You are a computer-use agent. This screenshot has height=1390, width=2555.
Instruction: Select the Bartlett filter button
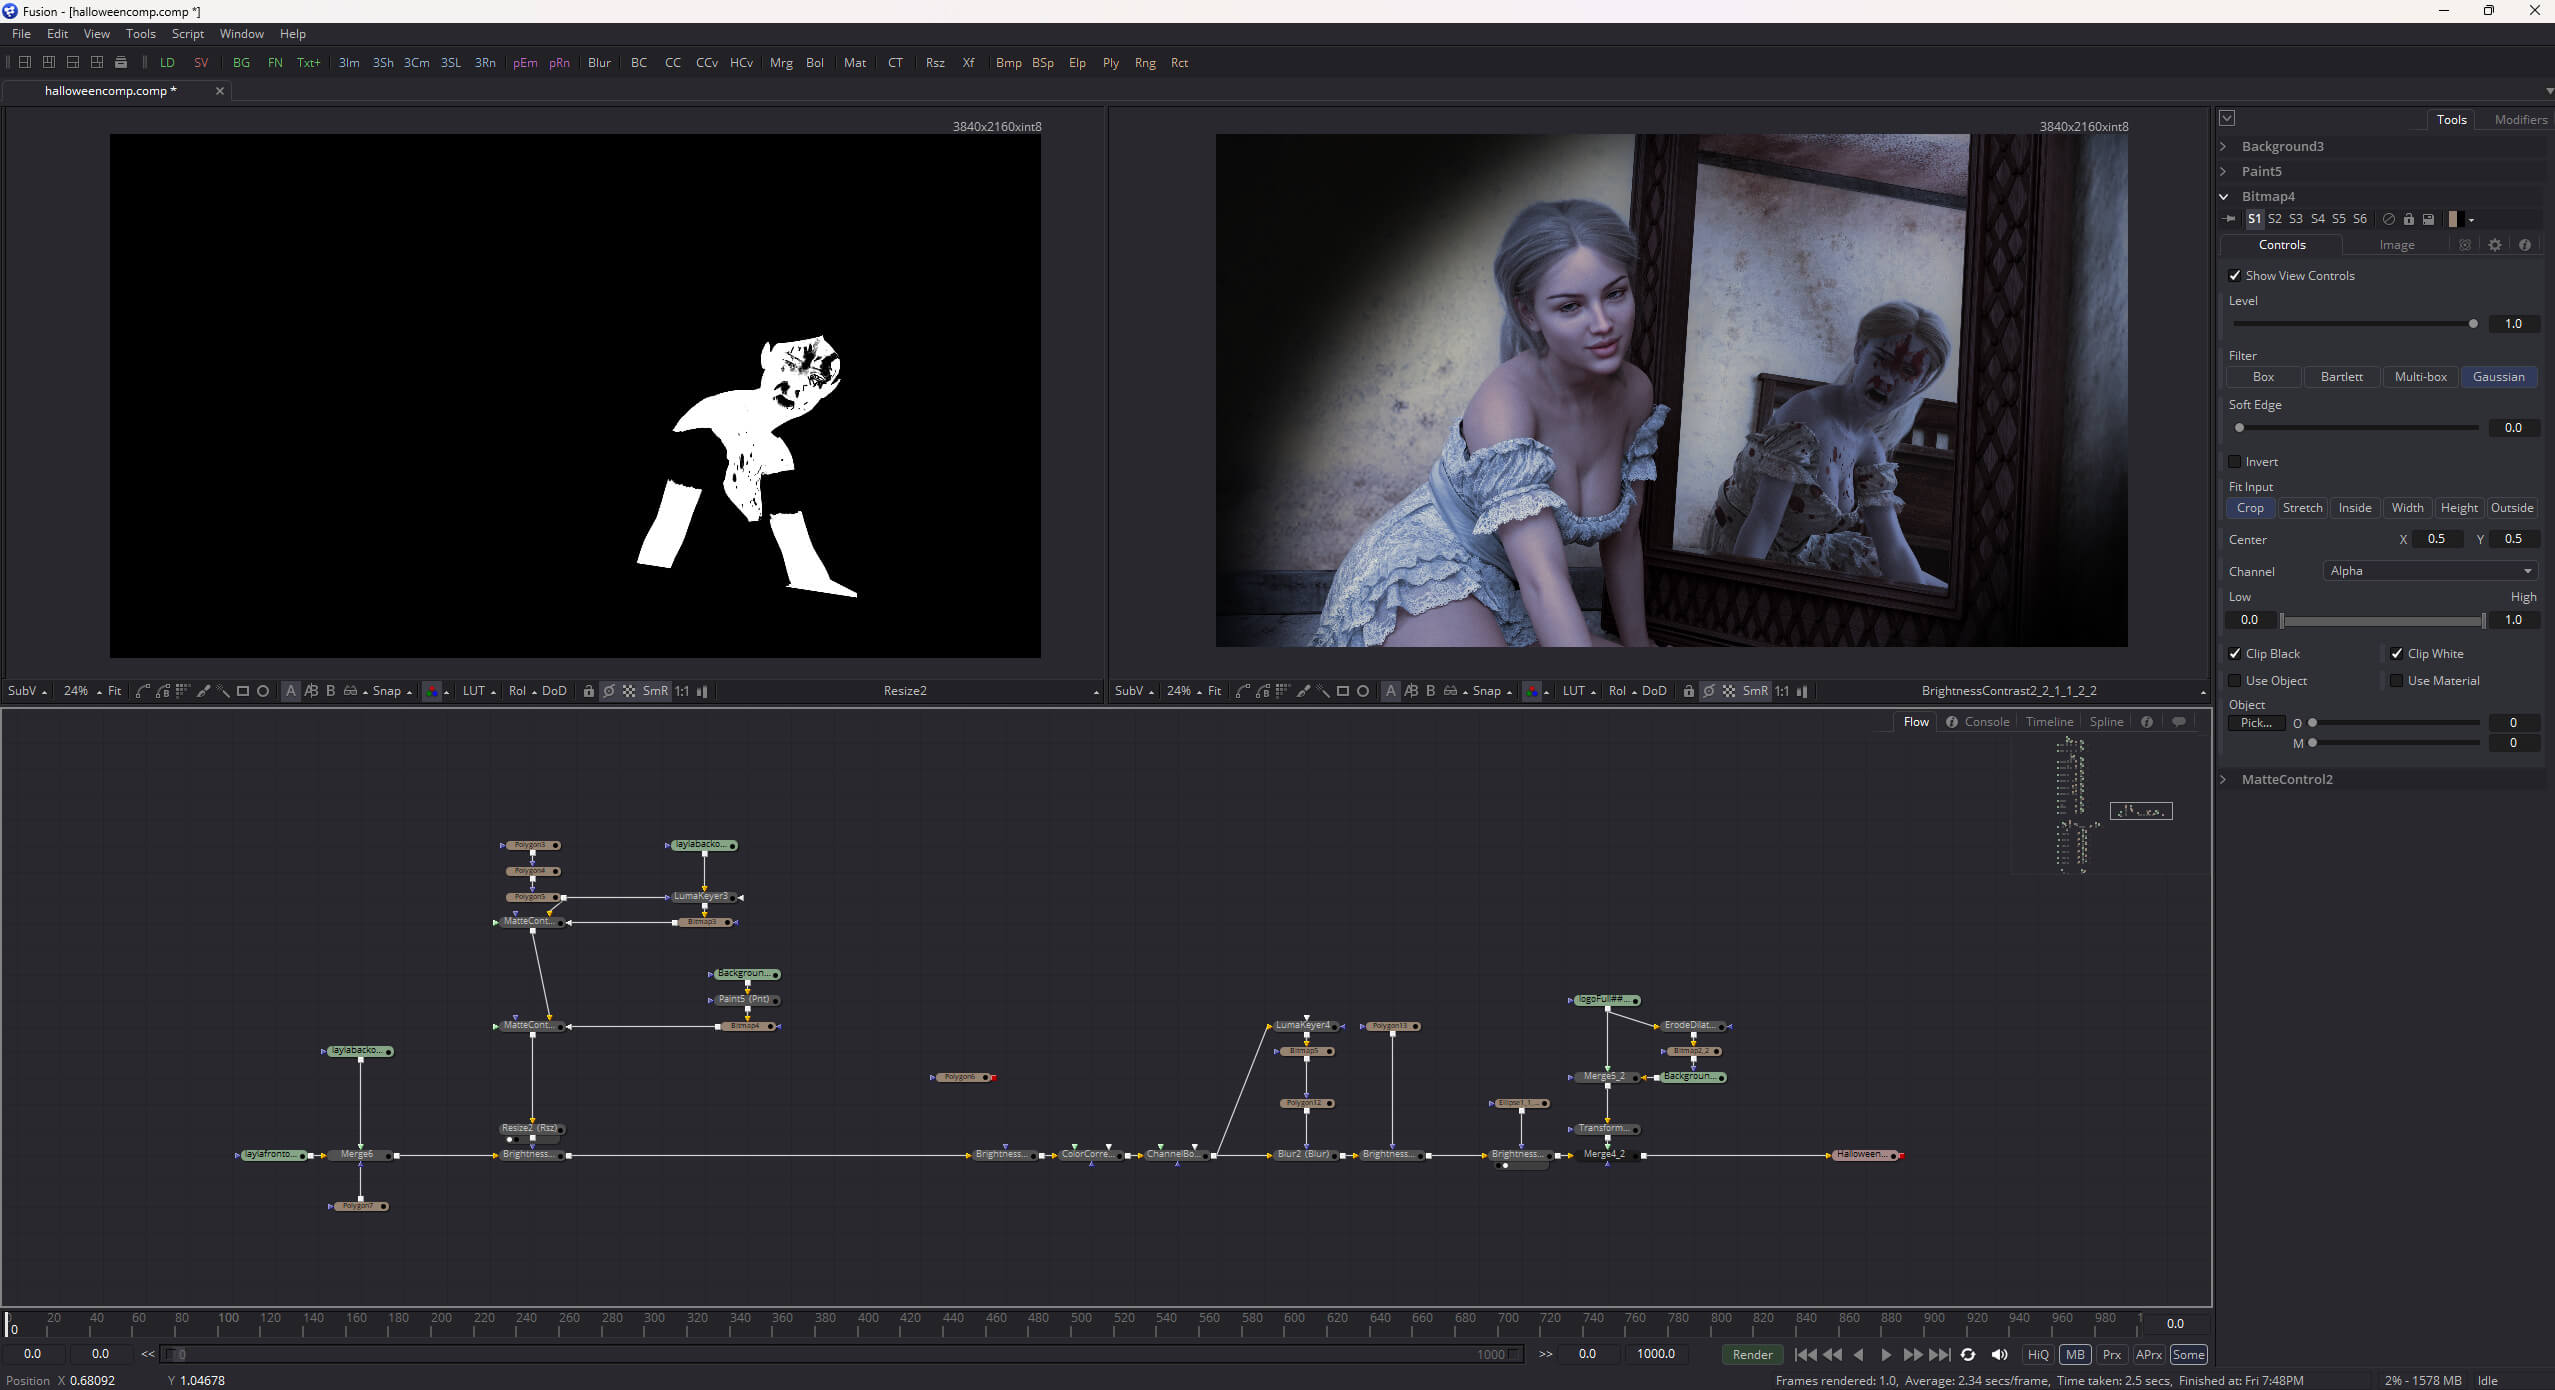pyautogui.click(x=2341, y=377)
